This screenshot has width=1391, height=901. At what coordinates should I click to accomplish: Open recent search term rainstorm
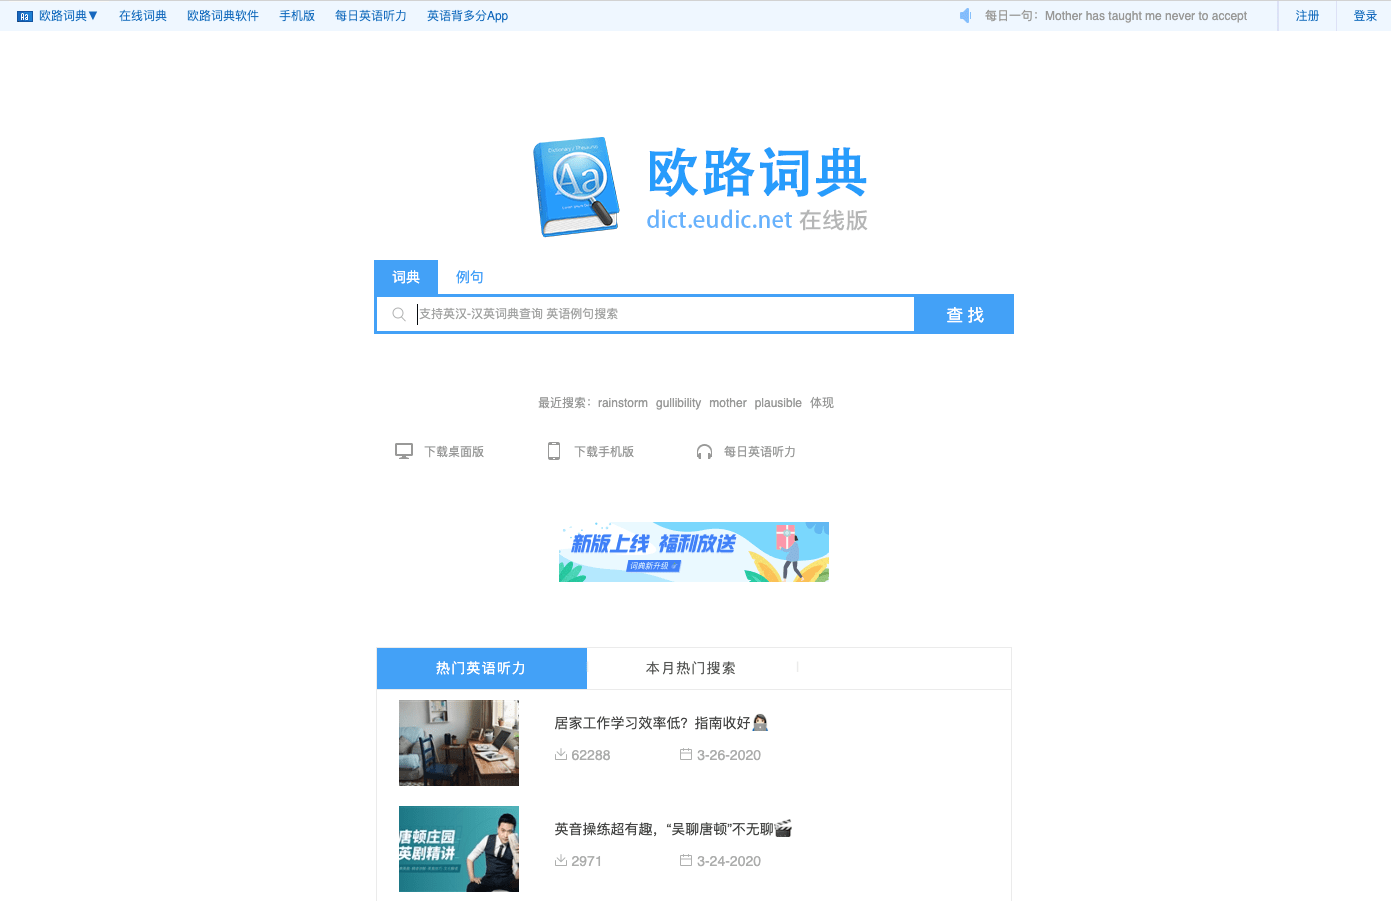[x=622, y=403]
